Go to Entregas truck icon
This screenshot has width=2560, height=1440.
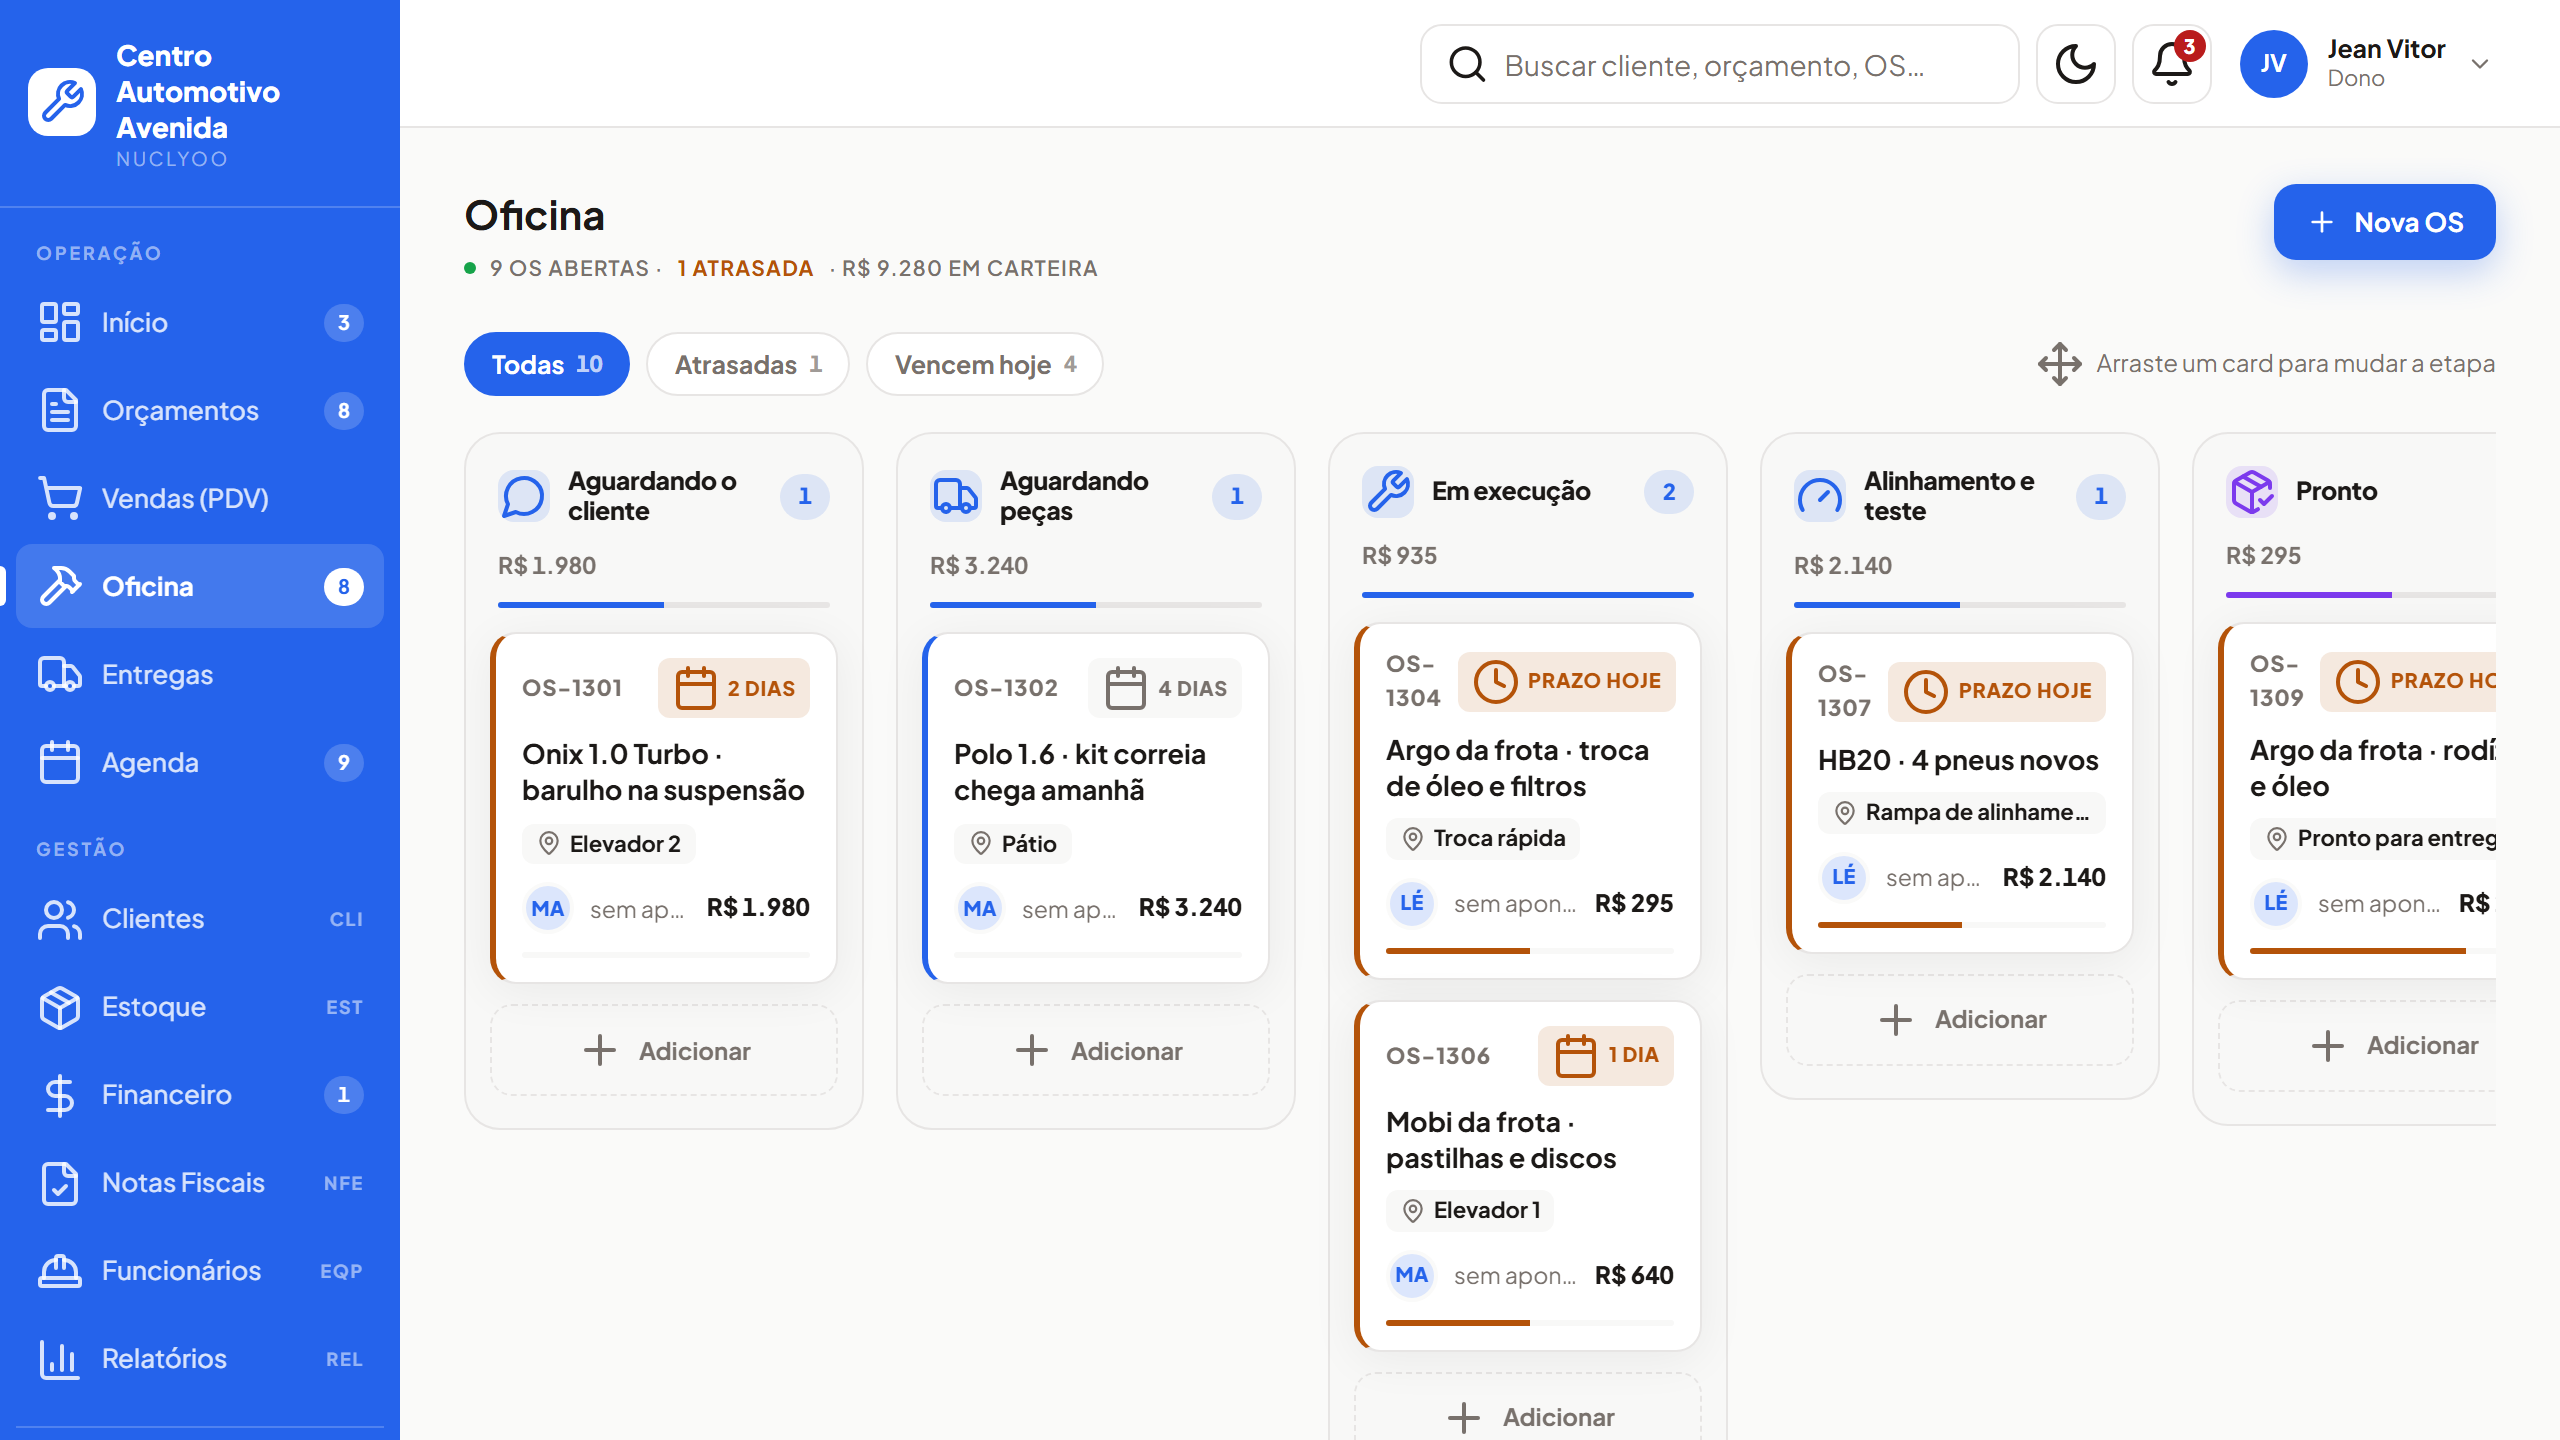(59, 674)
